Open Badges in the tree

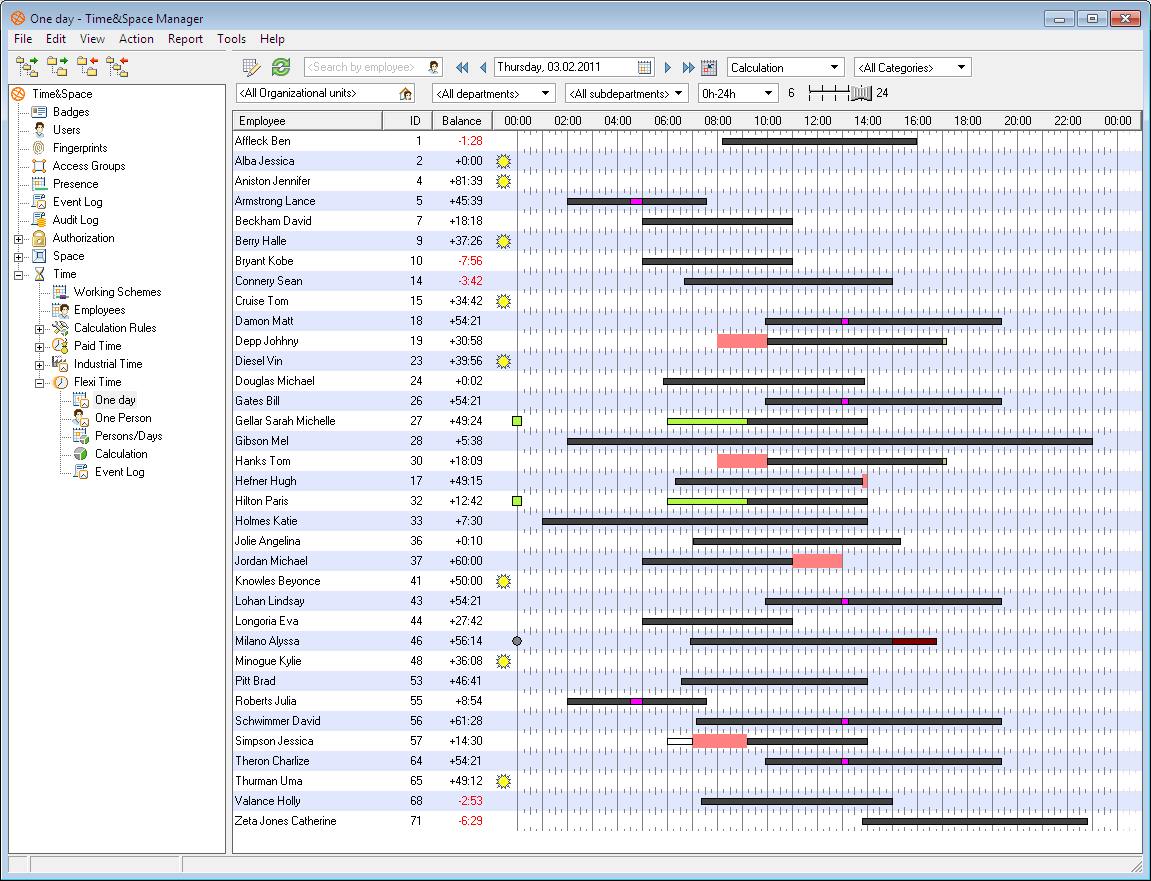tap(71, 112)
